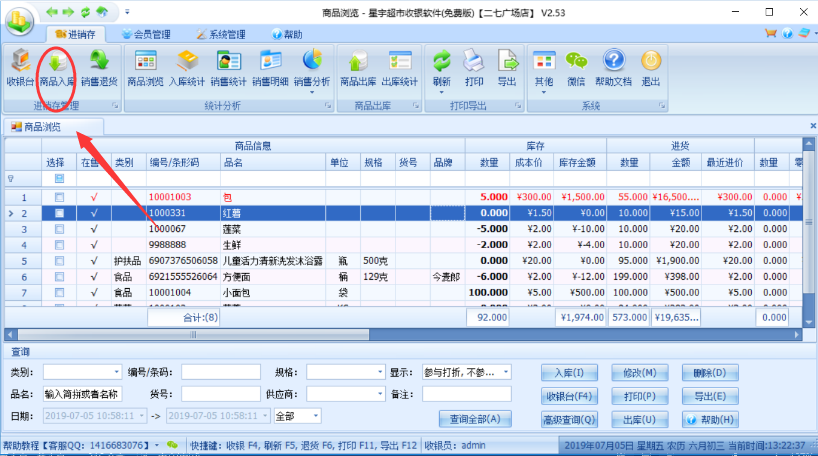
Task: Click the 查询全部(A) button
Action: tap(475, 419)
